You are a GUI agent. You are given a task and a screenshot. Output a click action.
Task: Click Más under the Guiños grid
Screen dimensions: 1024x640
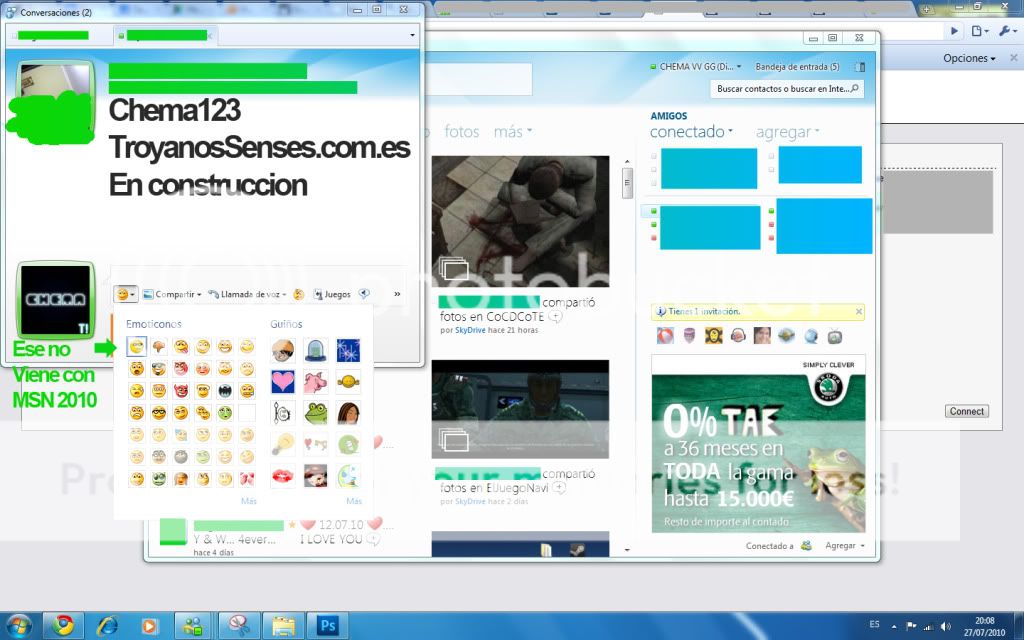(x=354, y=502)
